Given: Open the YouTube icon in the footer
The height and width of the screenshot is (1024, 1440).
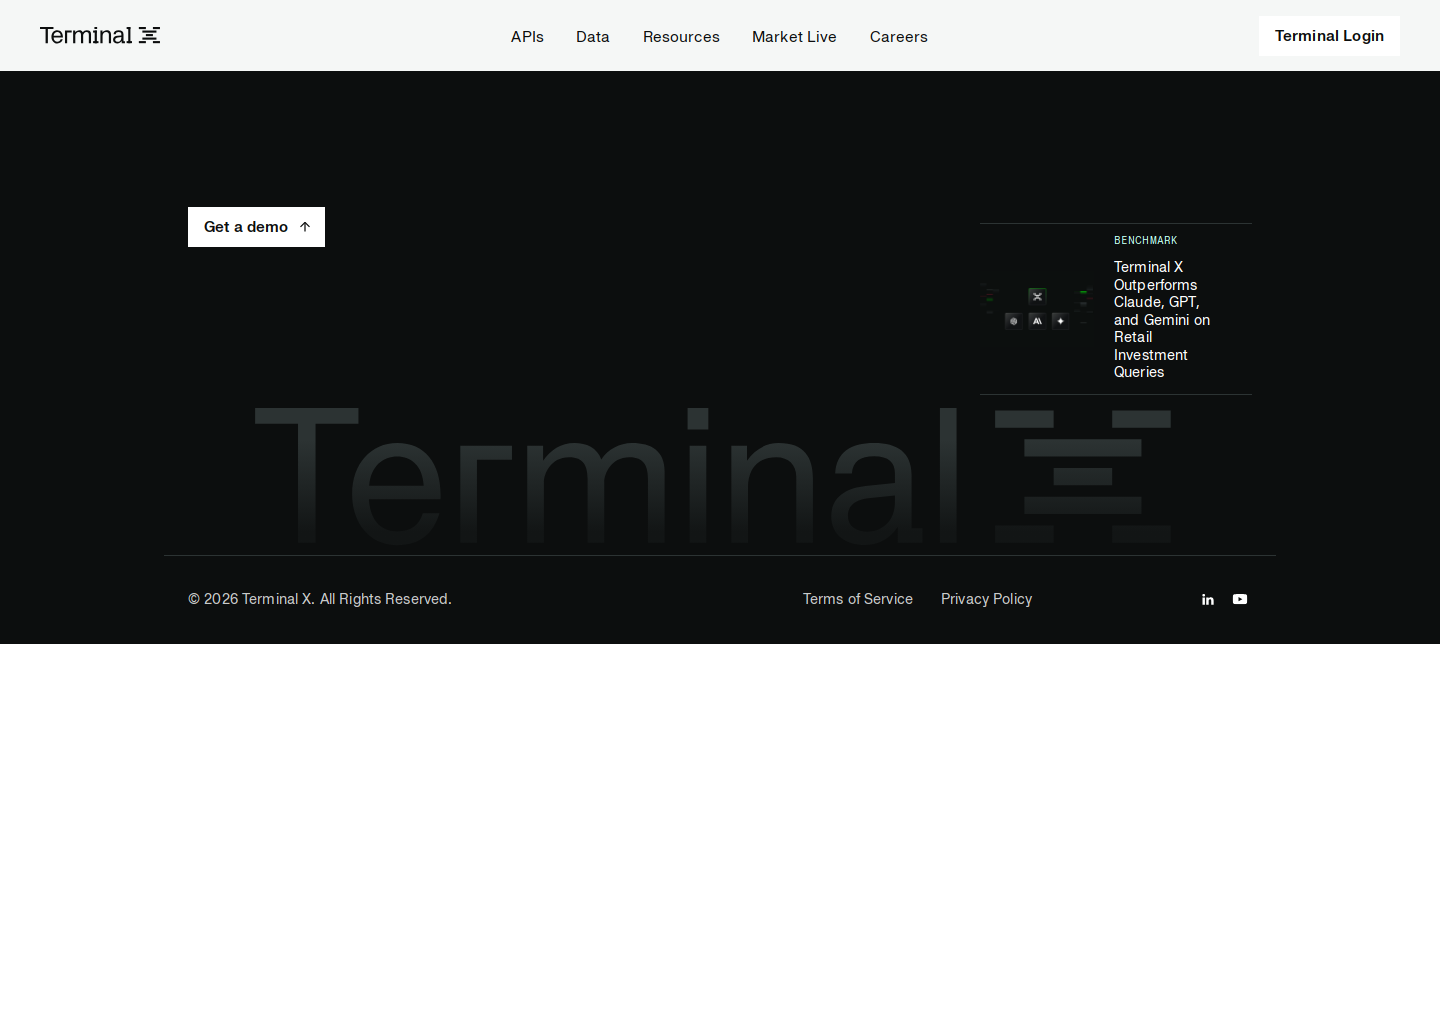Looking at the screenshot, I should coord(1240,599).
